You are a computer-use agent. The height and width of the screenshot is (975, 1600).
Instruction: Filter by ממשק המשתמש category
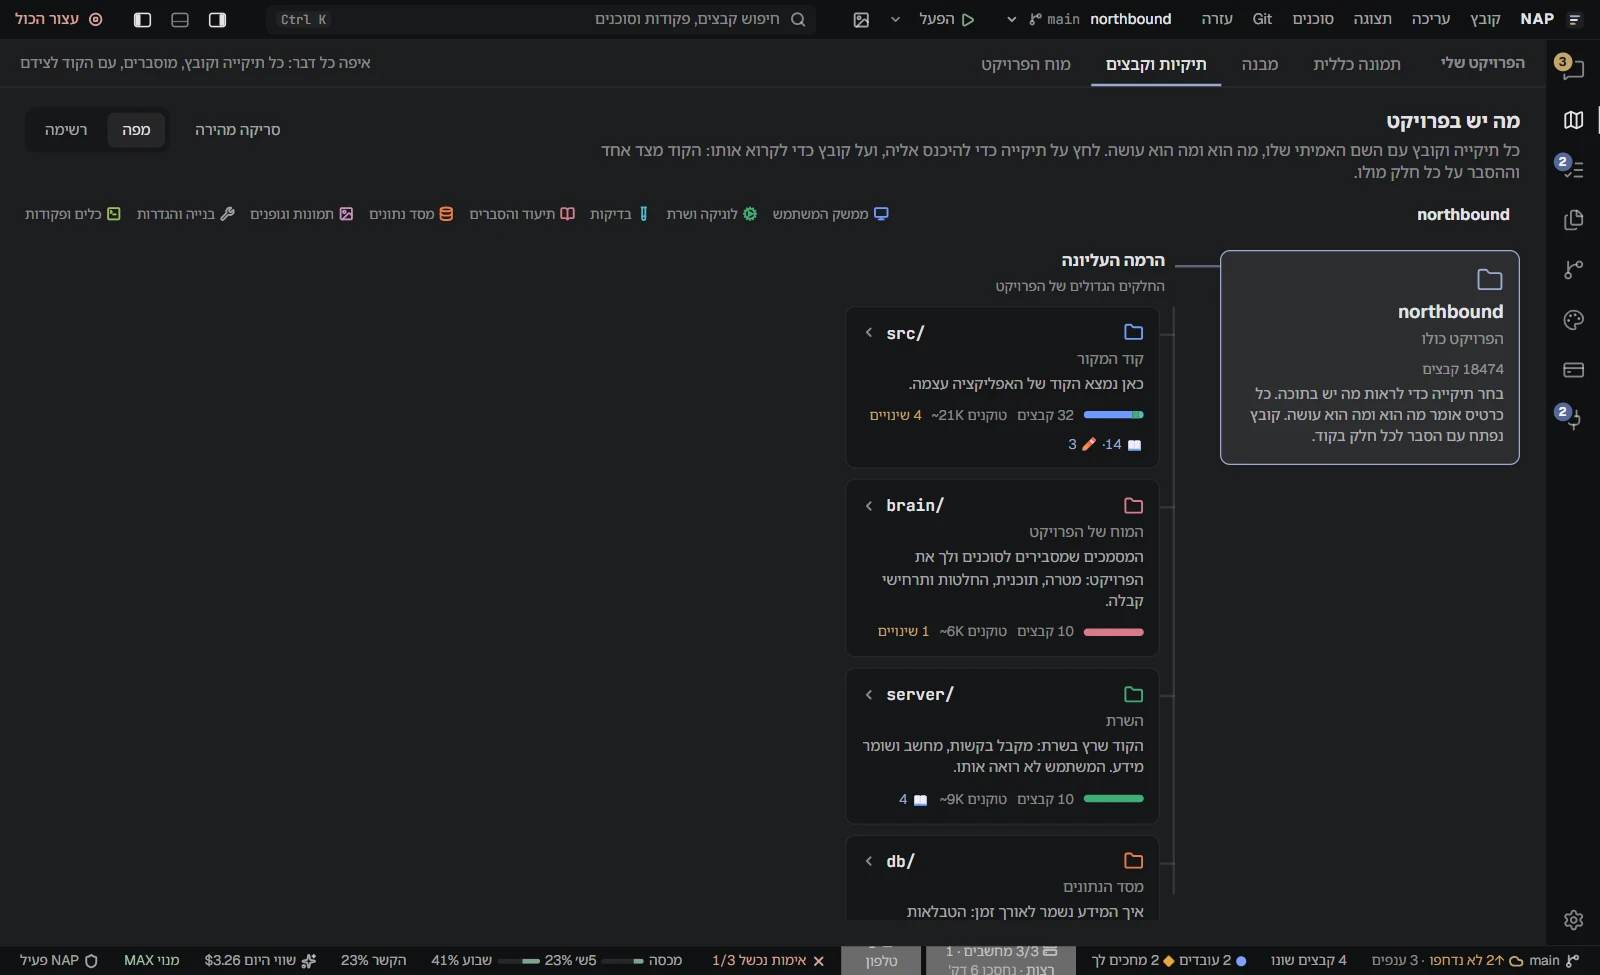click(830, 214)
